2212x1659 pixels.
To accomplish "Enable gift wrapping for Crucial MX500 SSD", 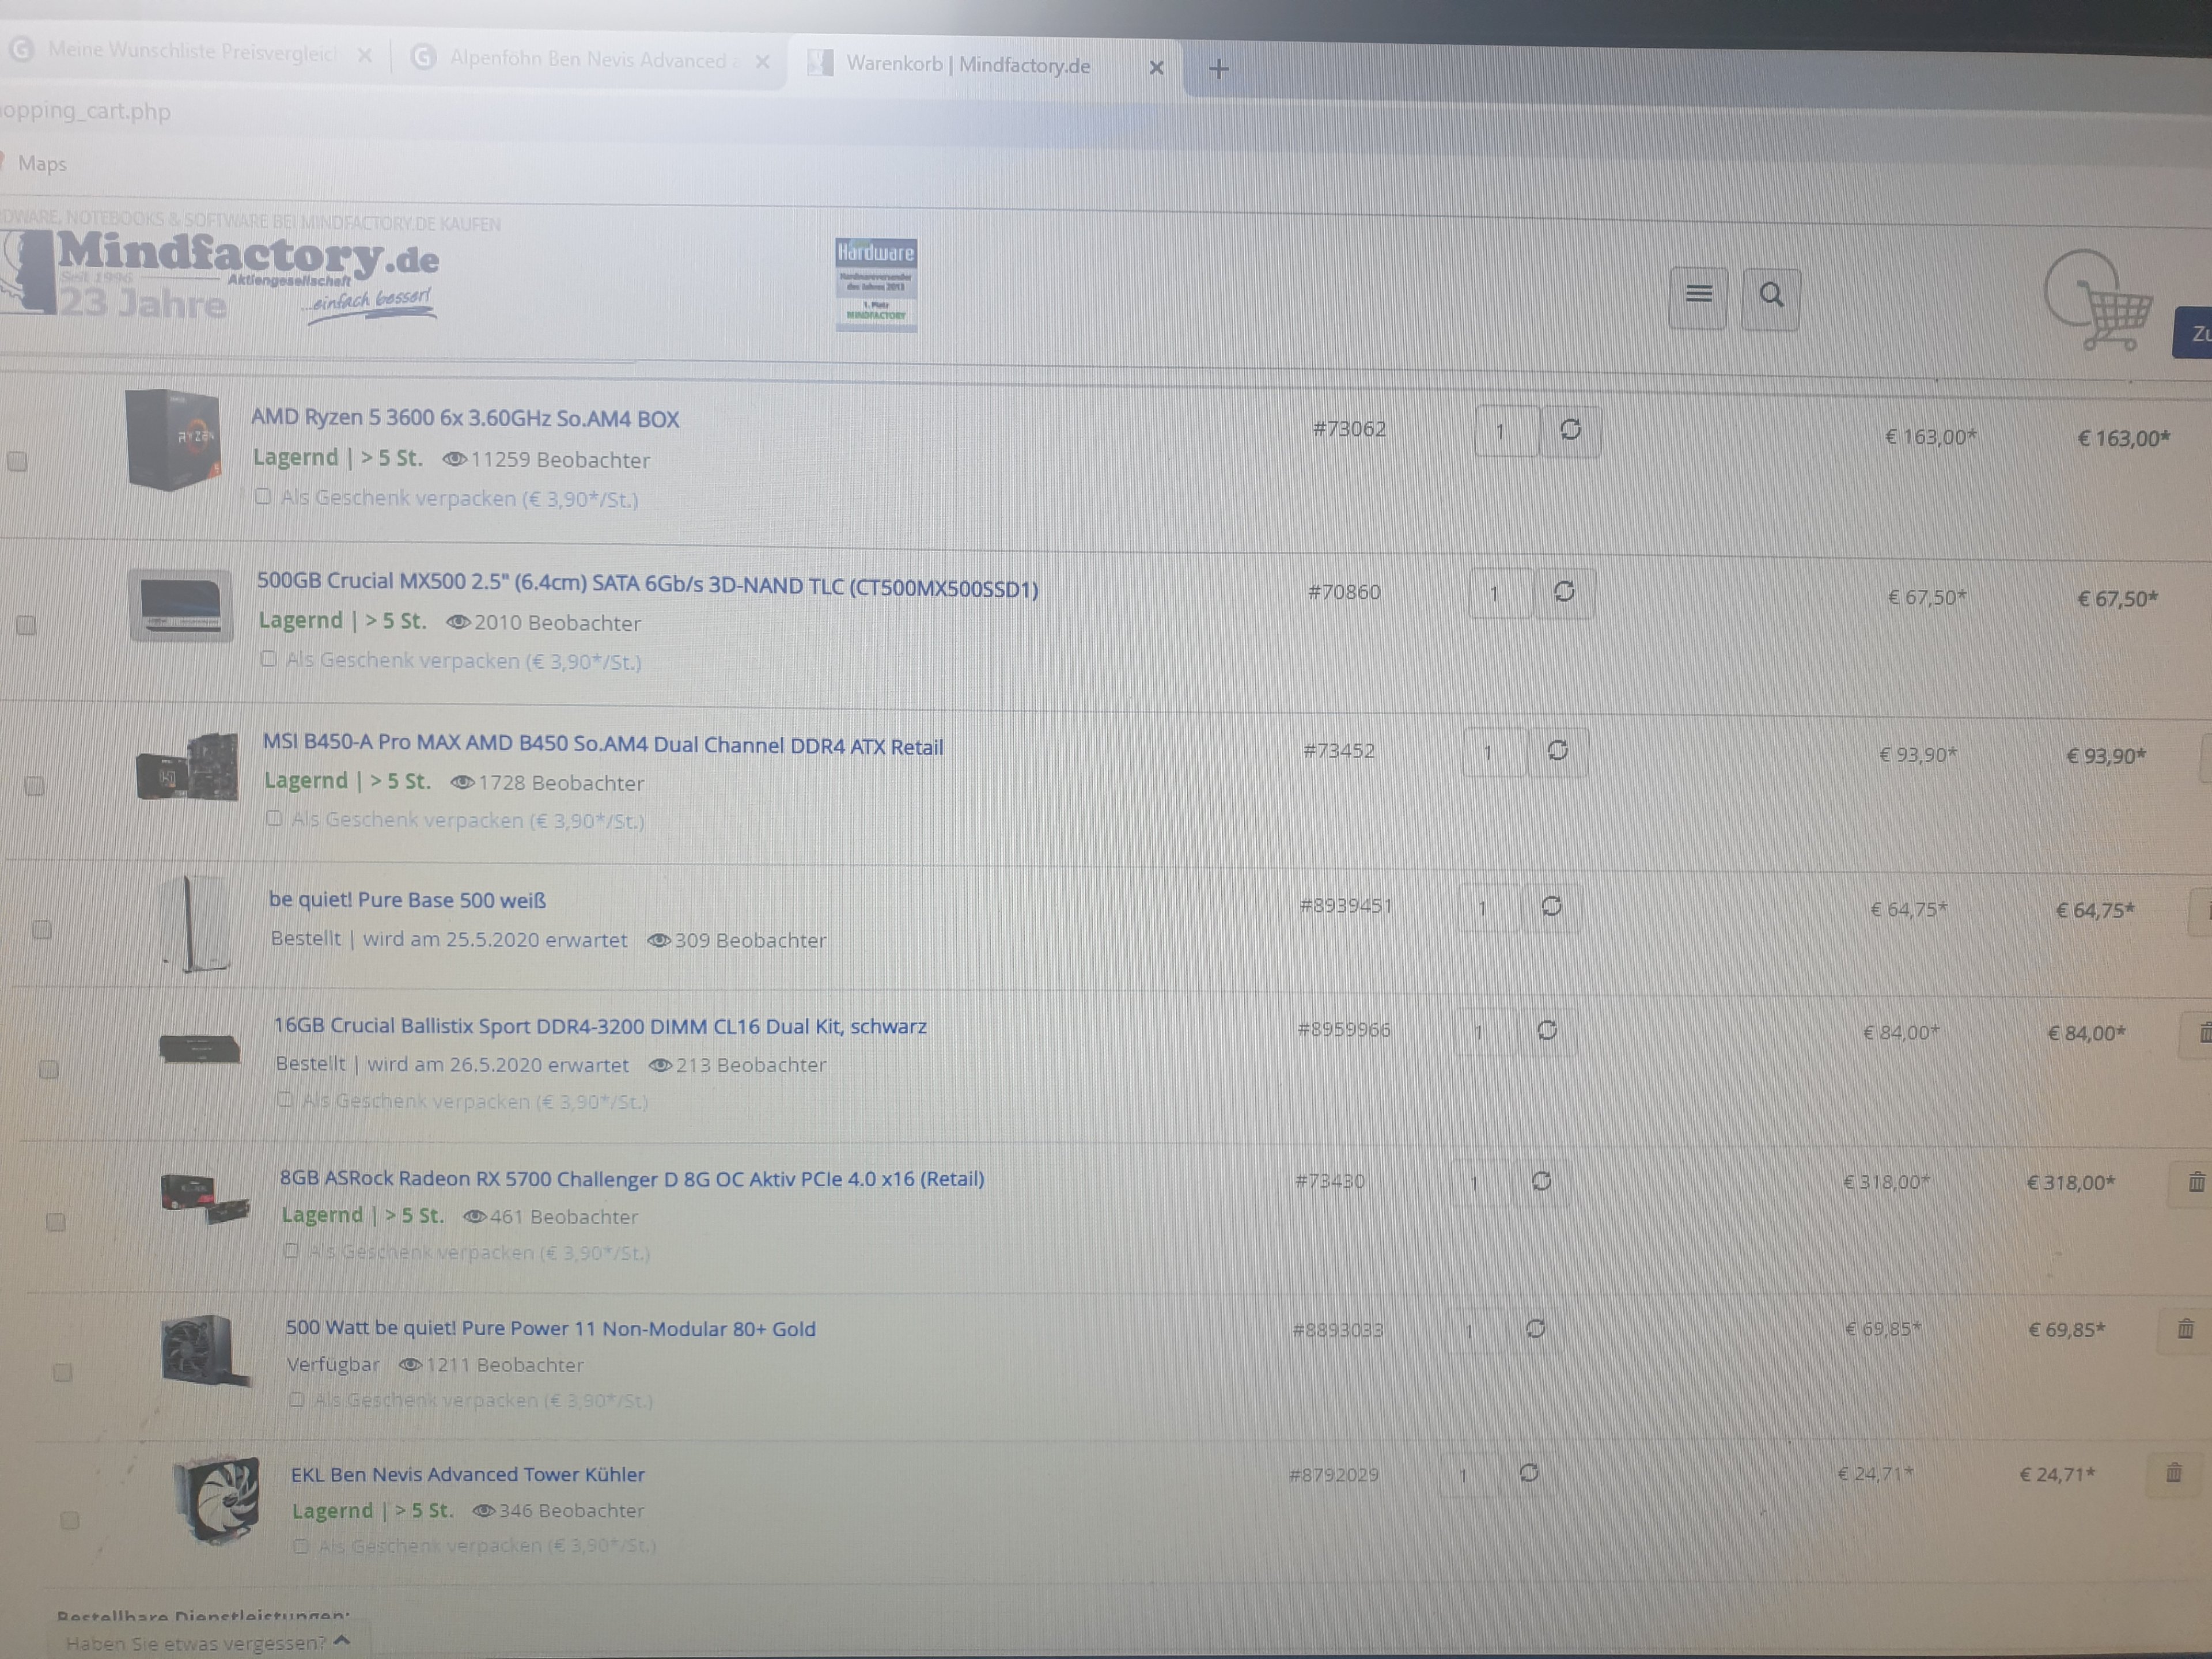I will (268, 659).
